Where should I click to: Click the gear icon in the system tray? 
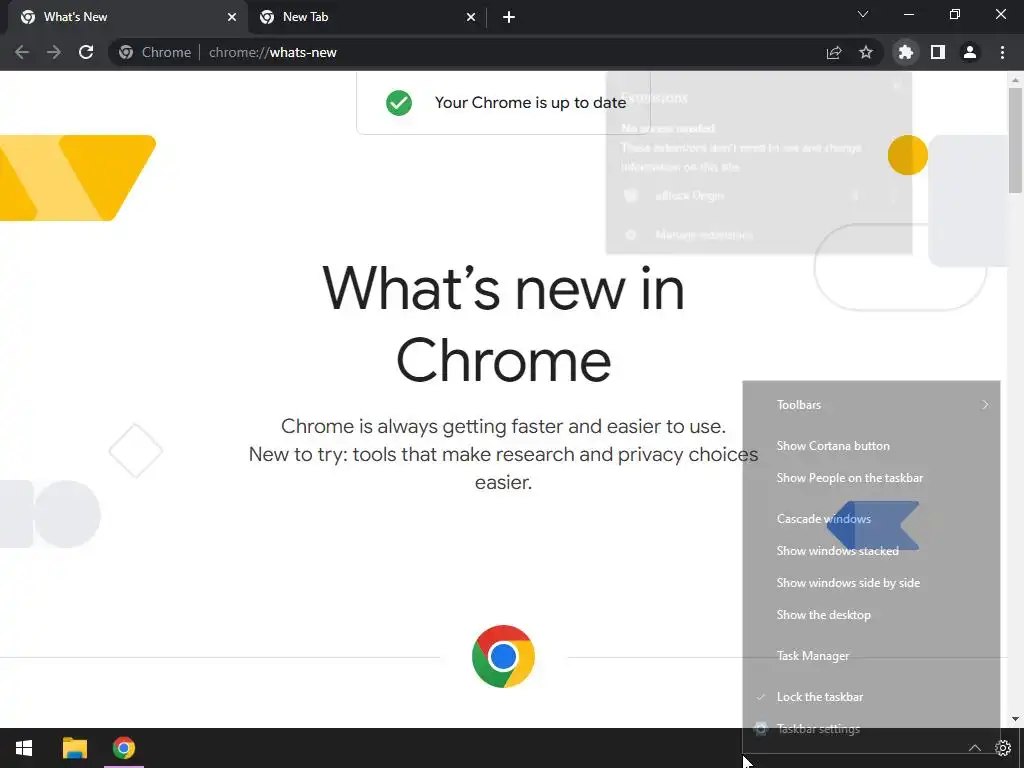point(1003,748)
